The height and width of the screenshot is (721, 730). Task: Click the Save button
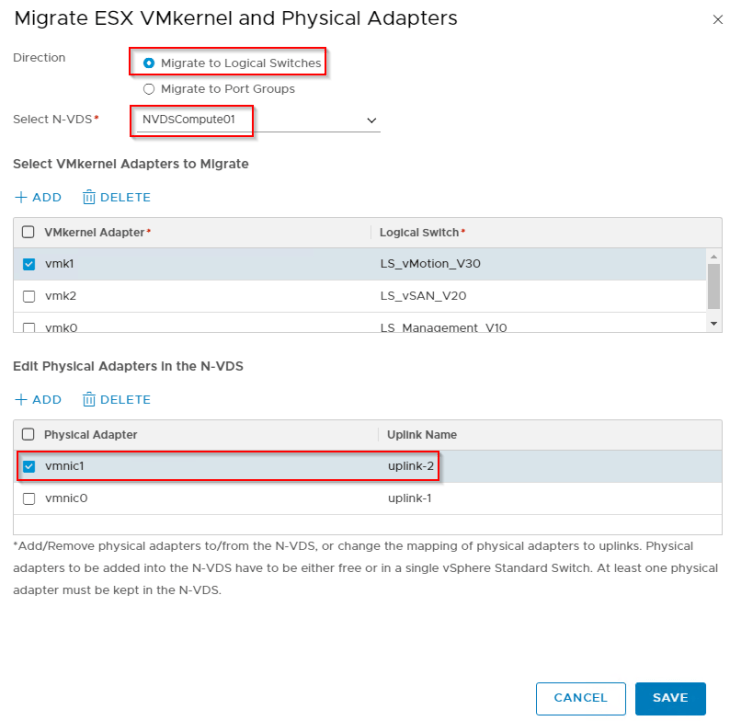669,698
